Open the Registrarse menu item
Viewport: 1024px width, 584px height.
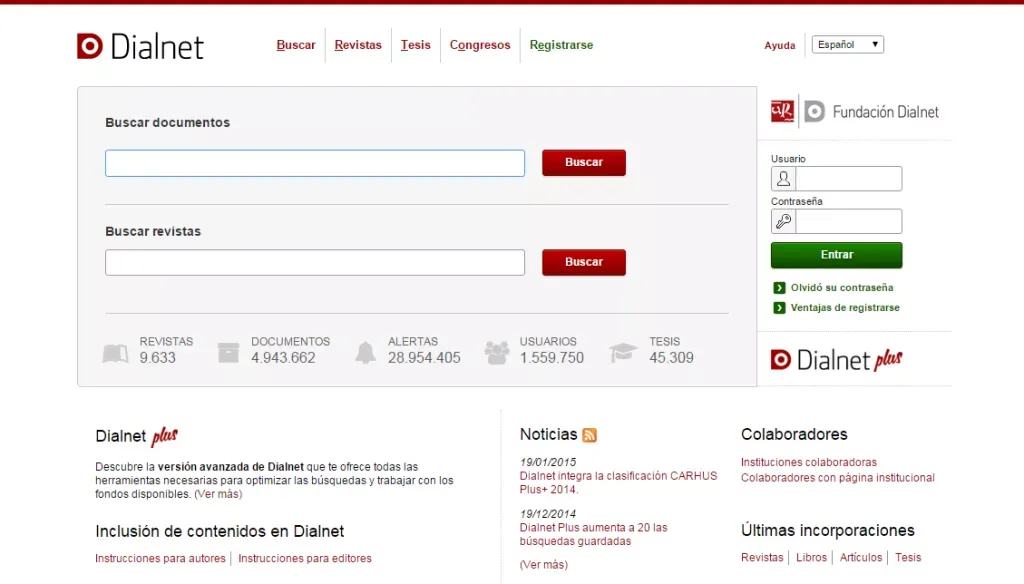(x=561, y=45)
